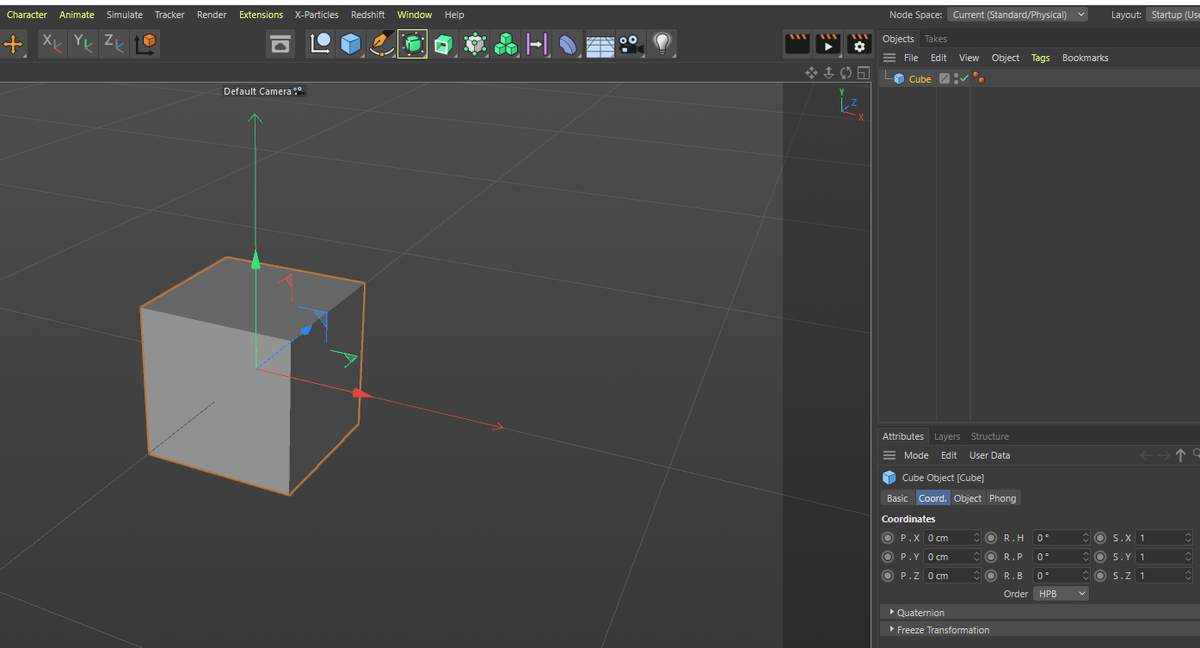Click Attributes up arrow navigation
The width and height of the screenshot is (1200, 648).
coord(1180,455)
